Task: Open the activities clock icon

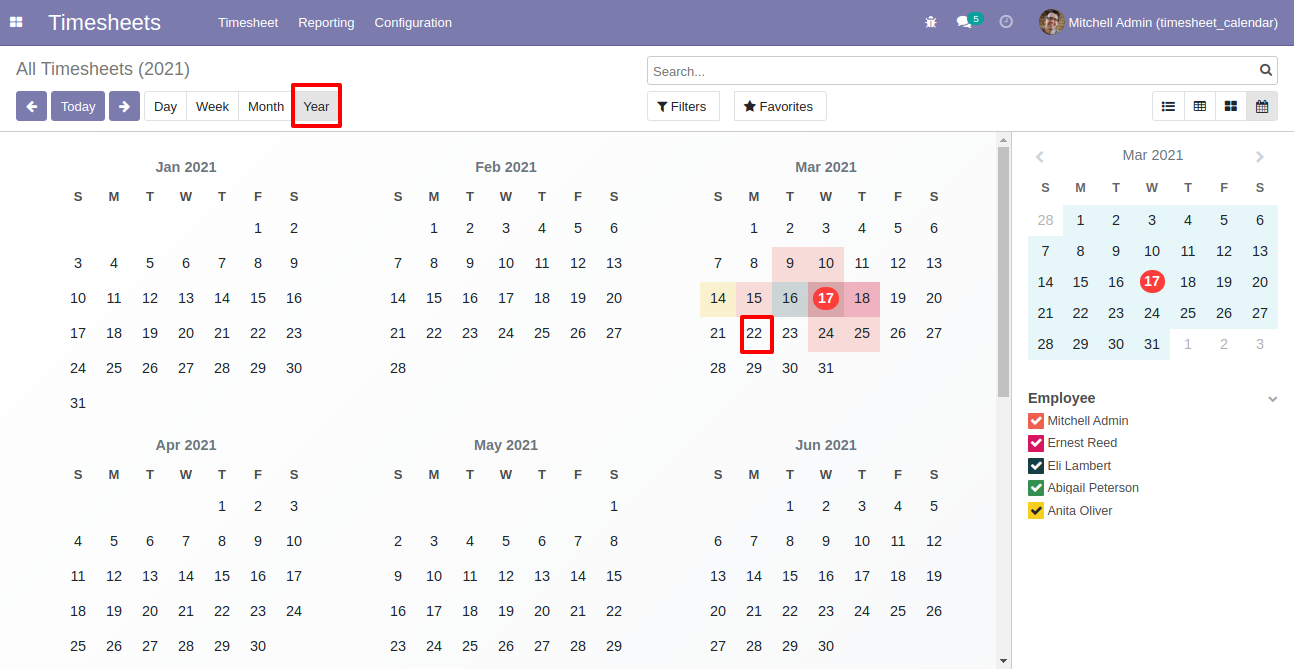Action: tap(1006, 22)
